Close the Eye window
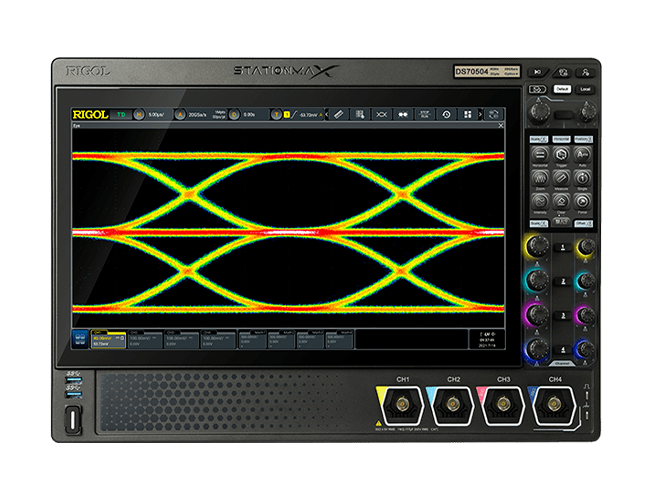 click(501, 126)
